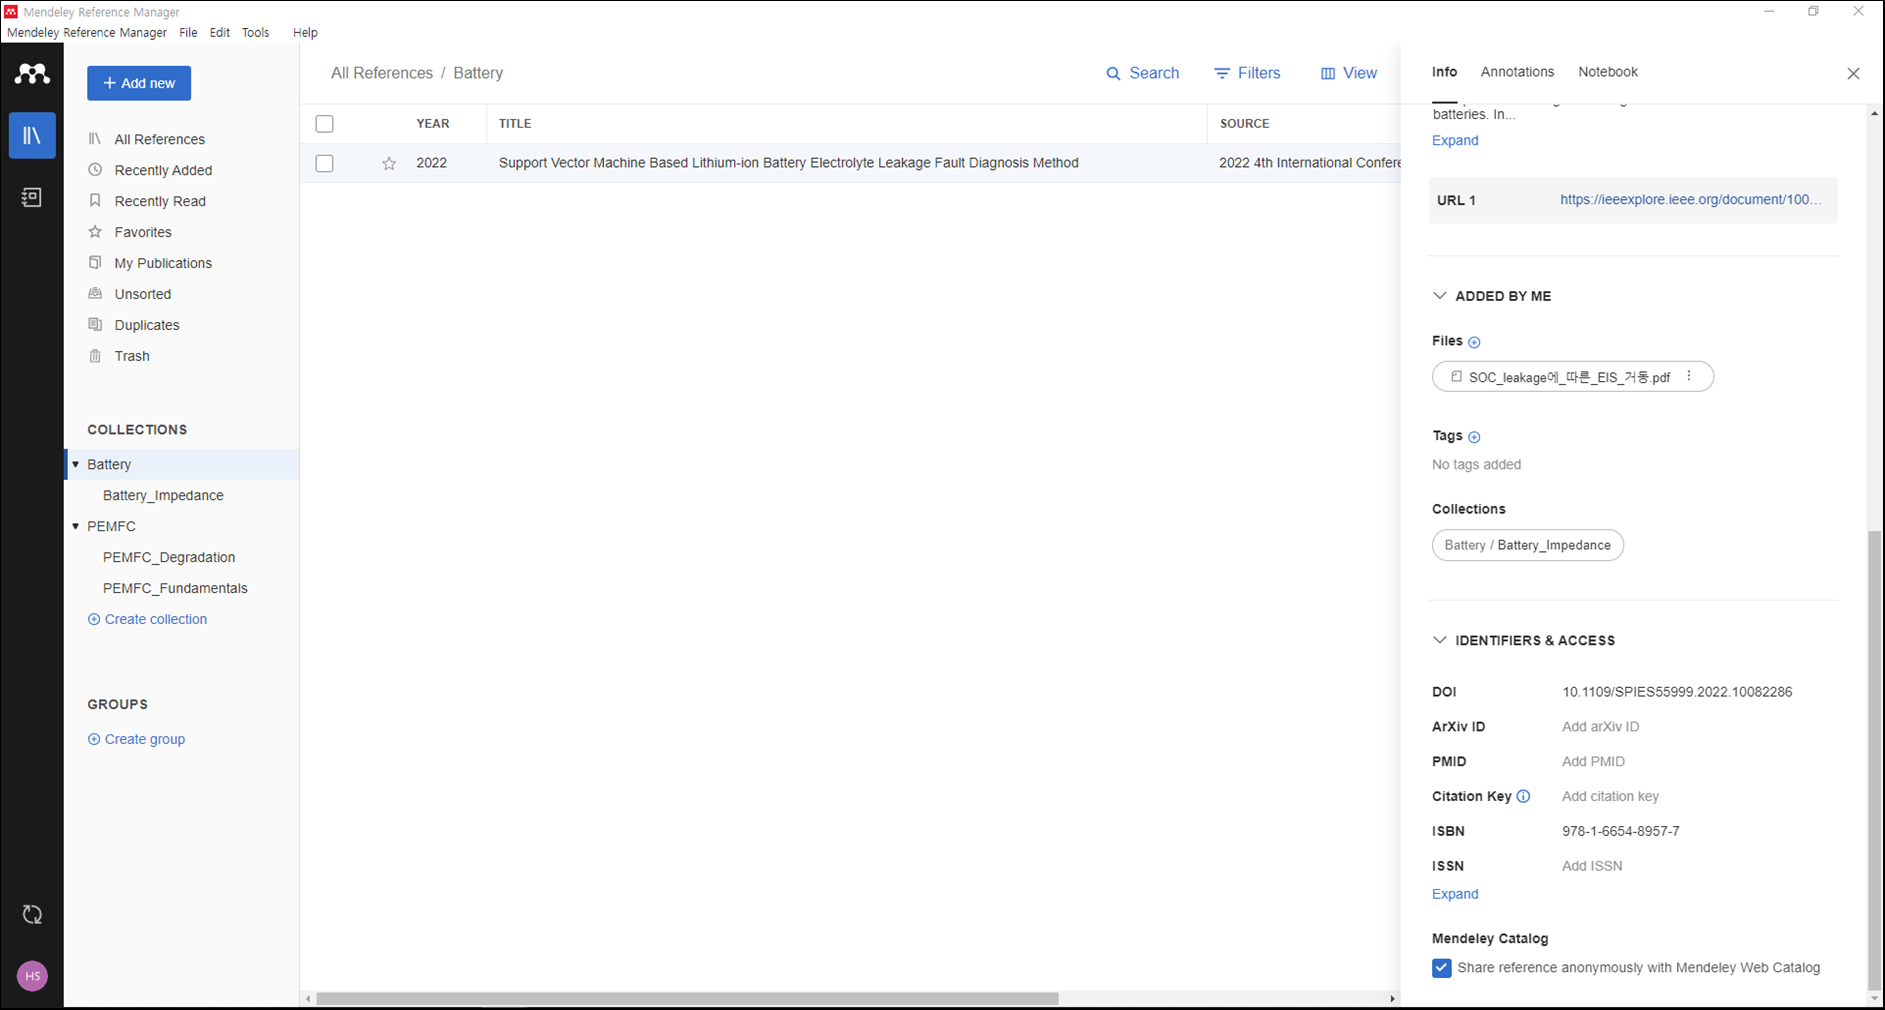
Task: Click Create collection link
Action: [x=147, y=619]
